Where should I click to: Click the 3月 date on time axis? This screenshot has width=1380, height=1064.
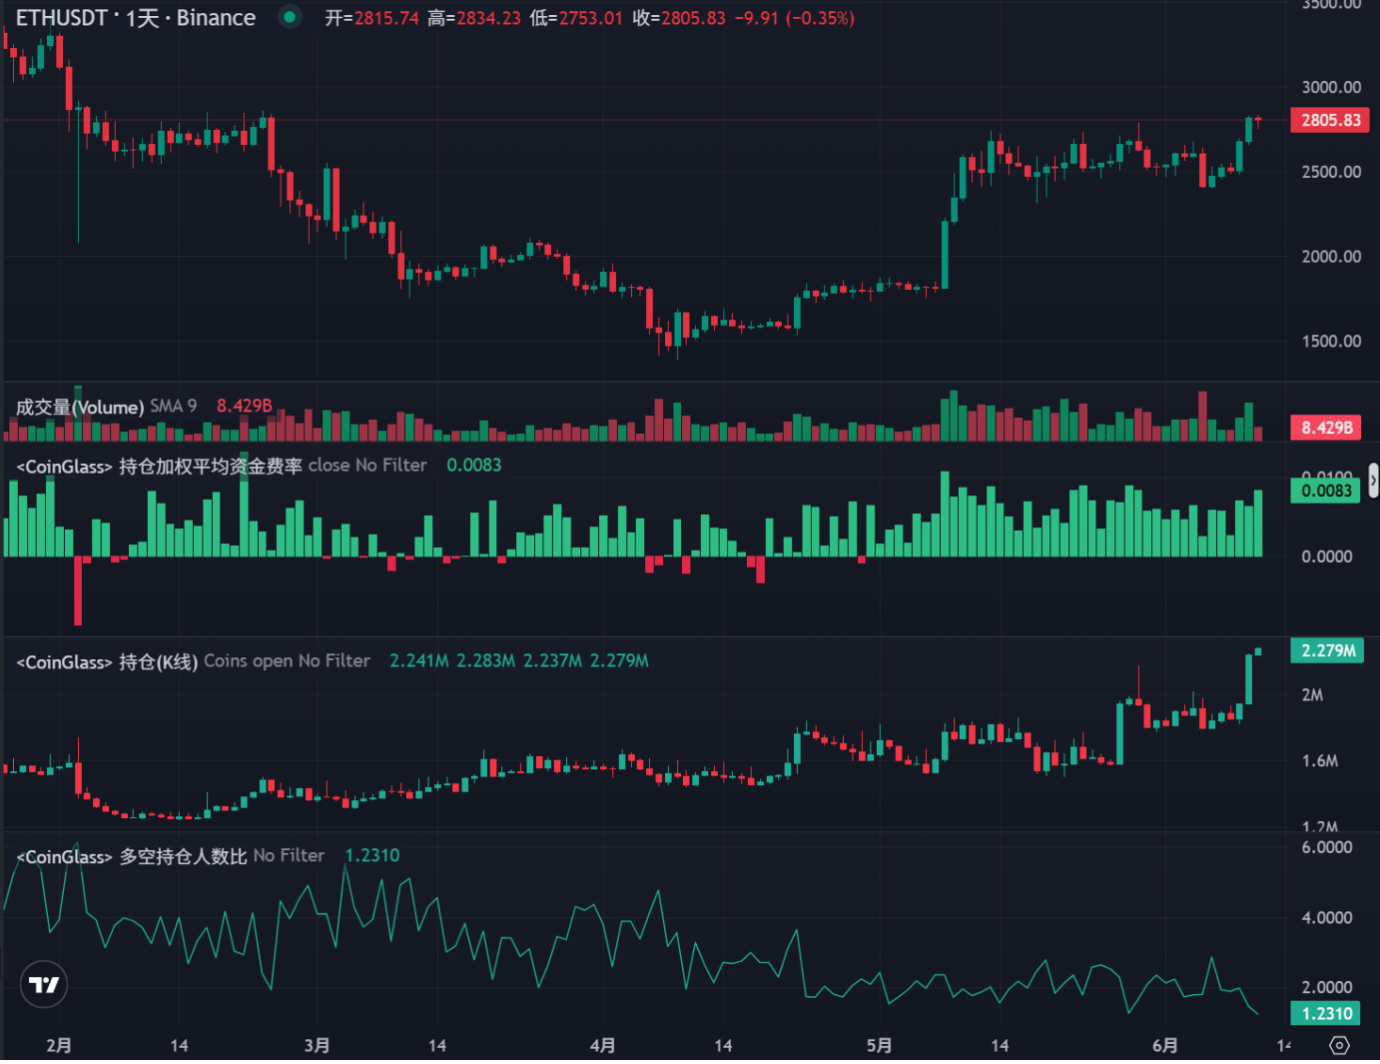[317, 1045]
